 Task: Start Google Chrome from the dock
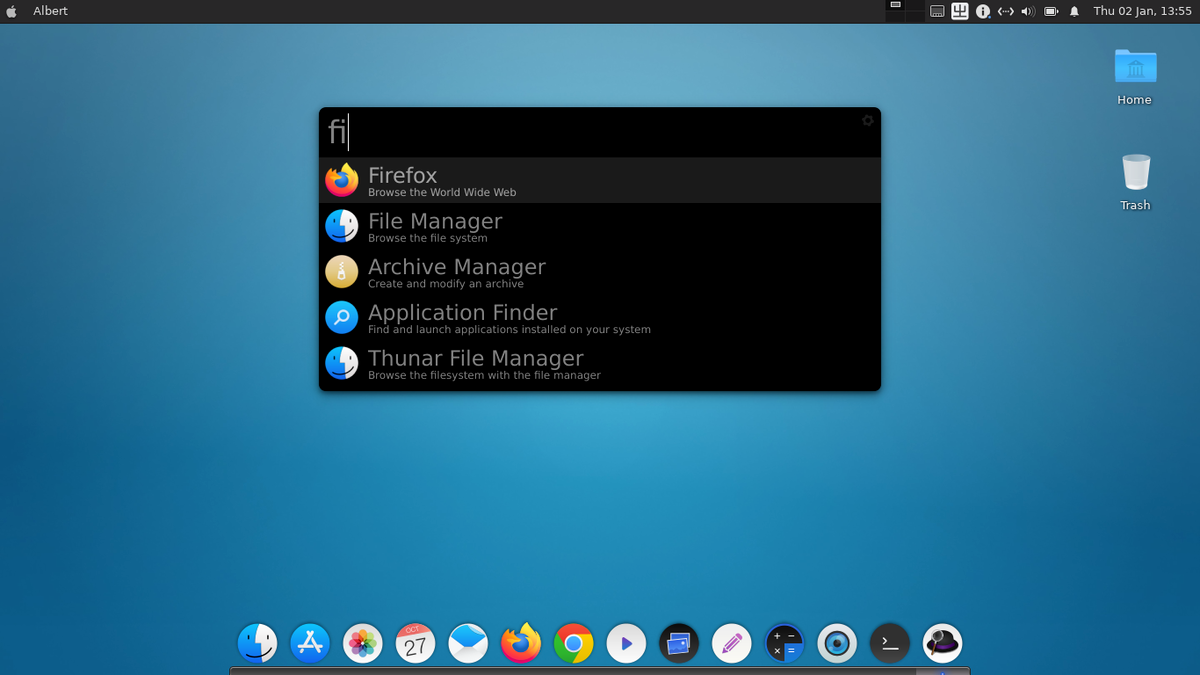573,643
